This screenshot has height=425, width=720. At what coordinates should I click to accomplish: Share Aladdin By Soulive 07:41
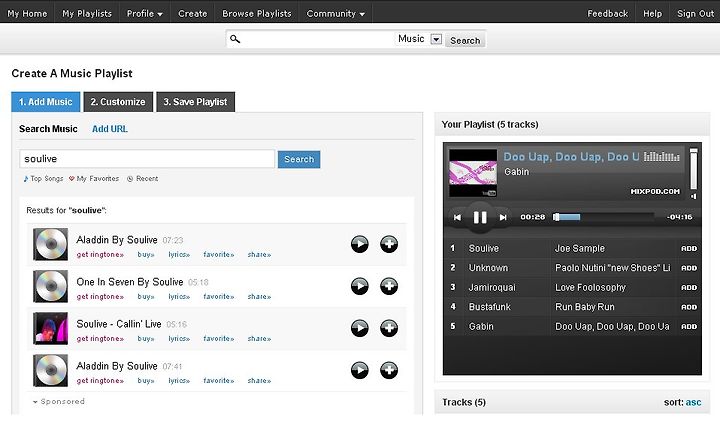click(x=259, y=381)
